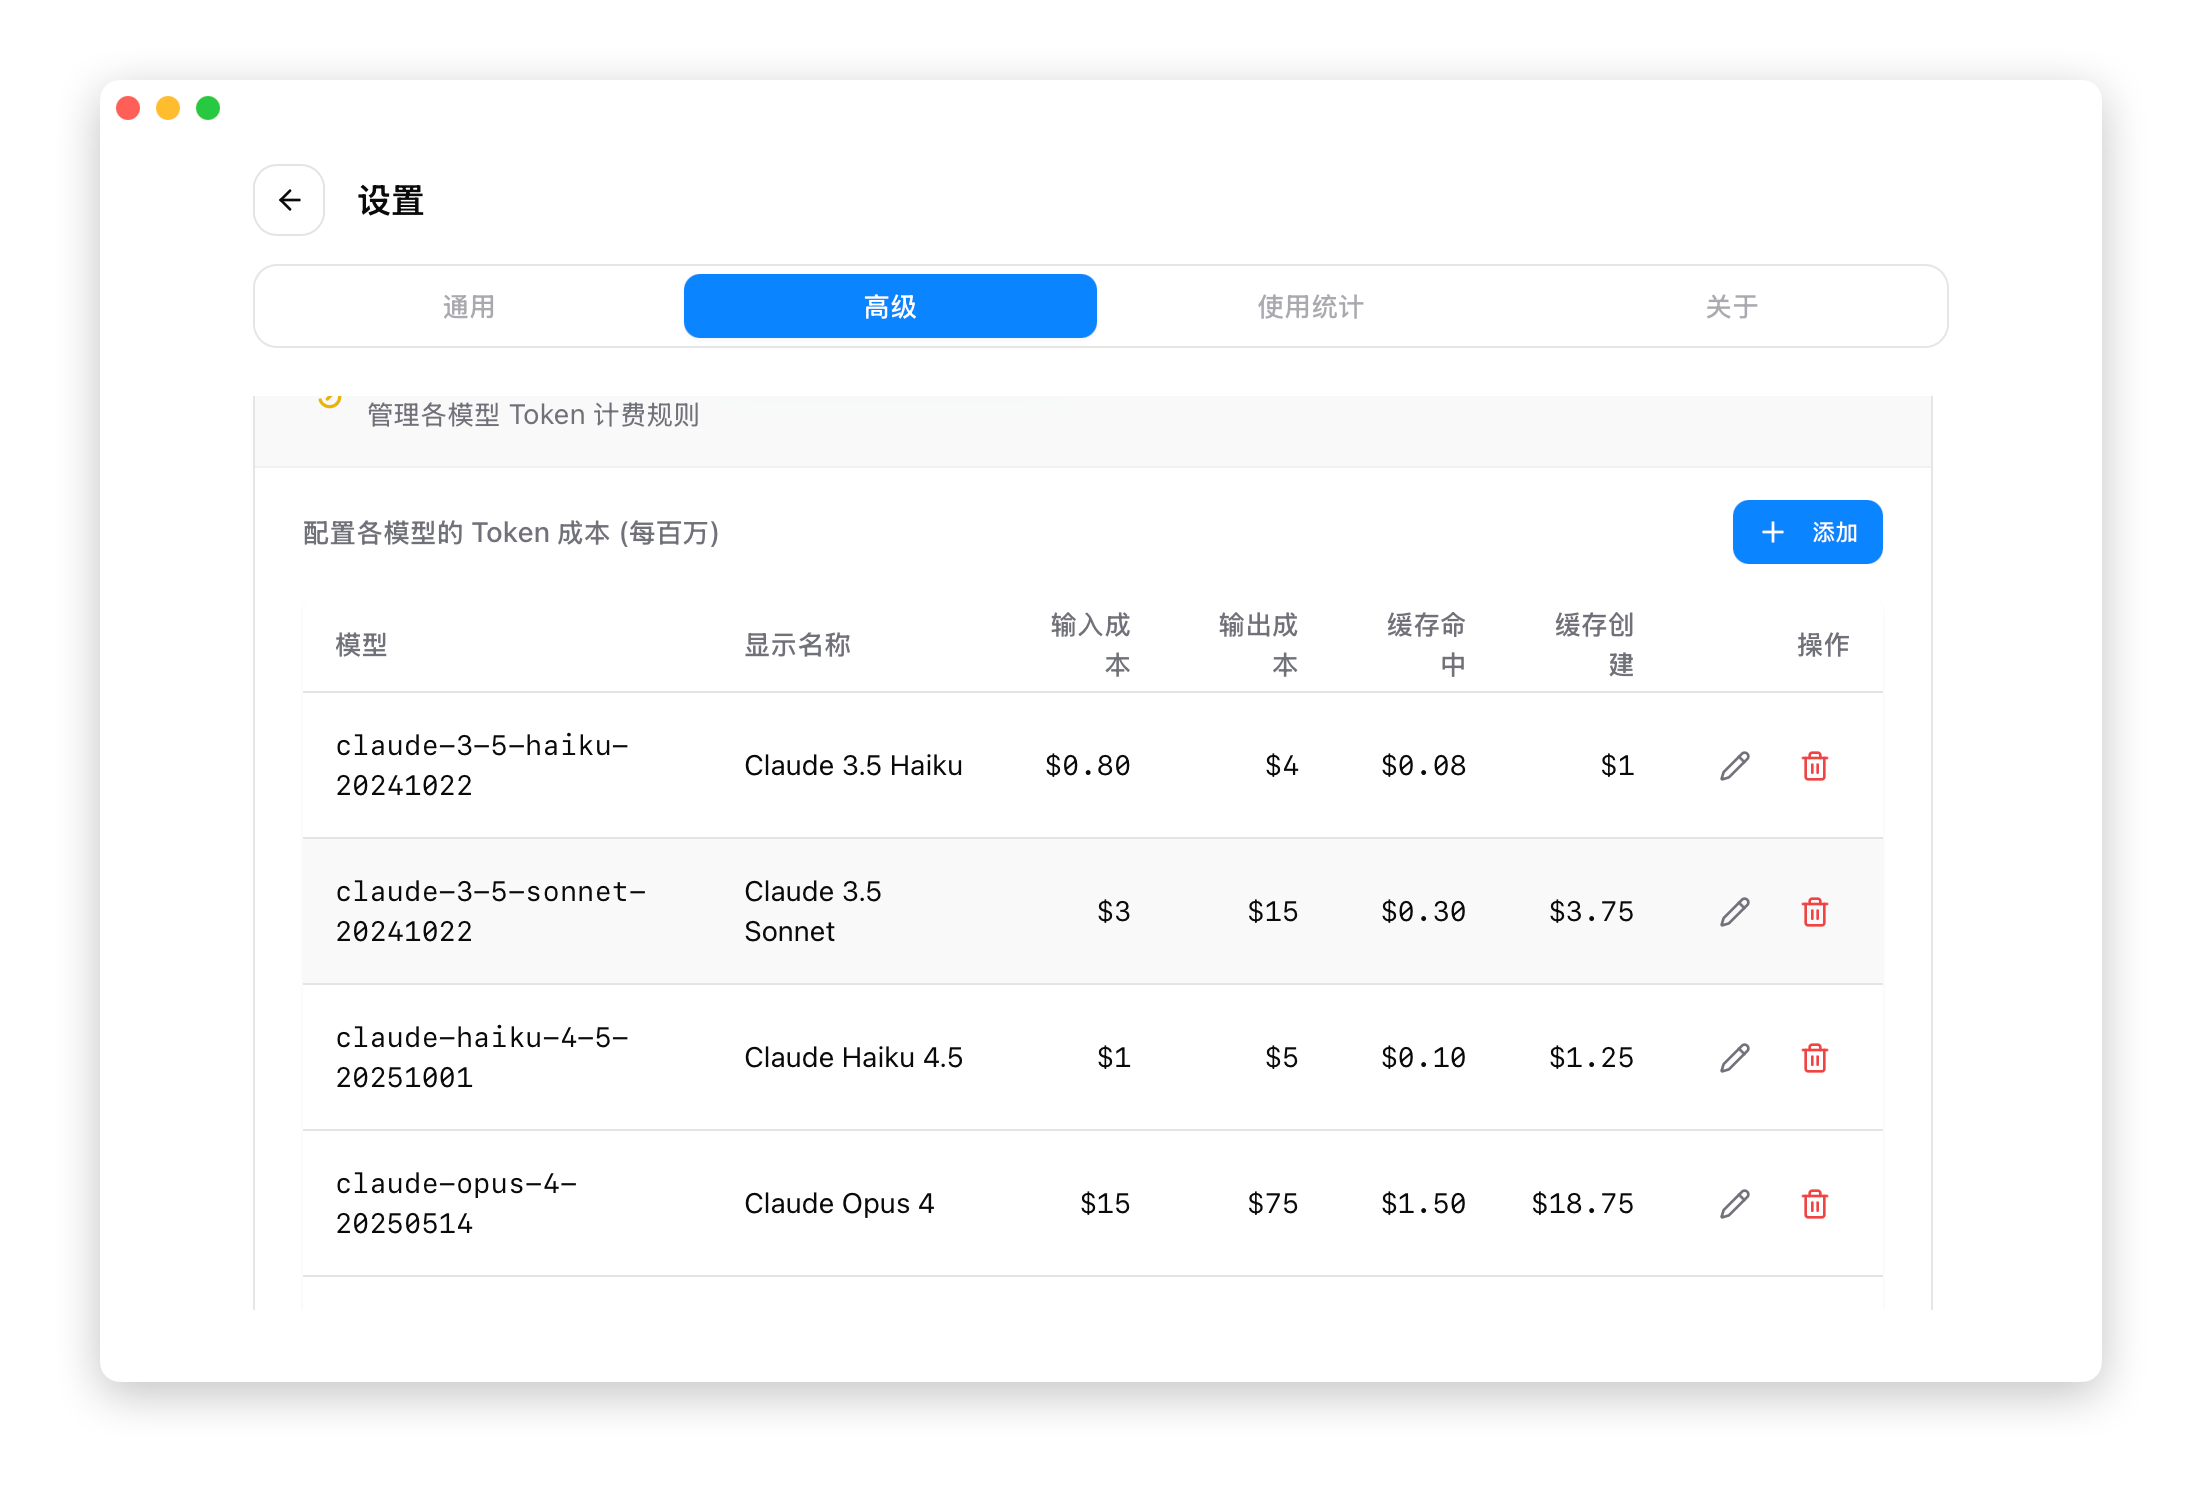Delete the Claude 3.5 Sonnet pricing row
Viewport: 2202px width, 1502px height.
pos(1815,912)
